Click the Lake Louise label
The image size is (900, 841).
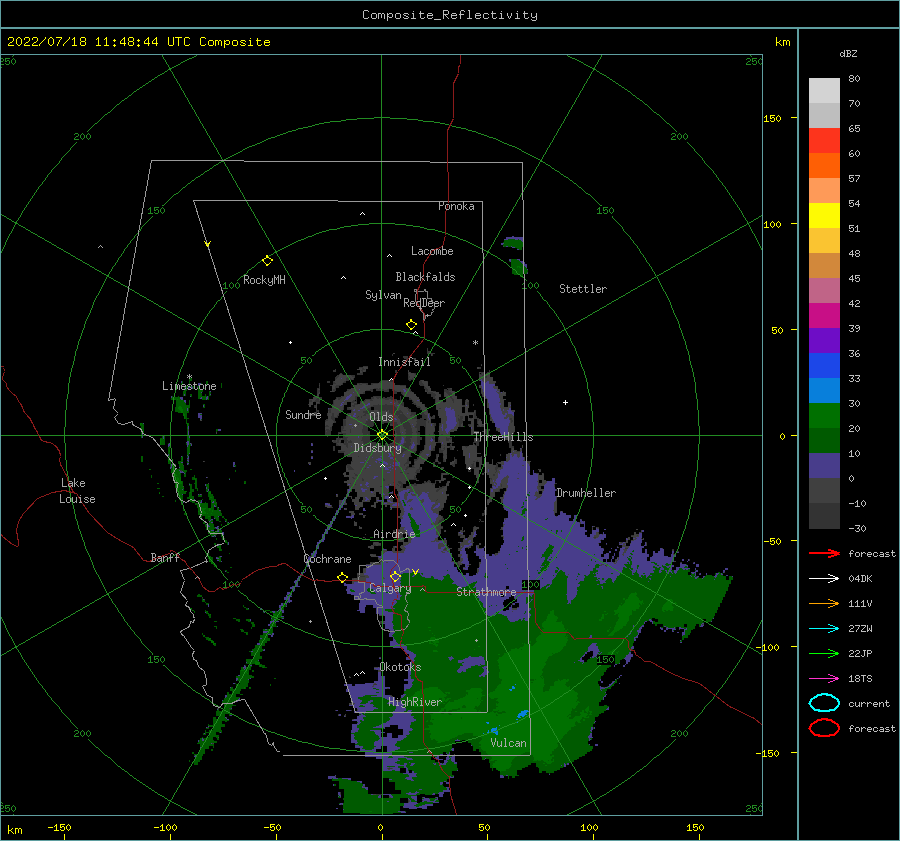point(77,491)
